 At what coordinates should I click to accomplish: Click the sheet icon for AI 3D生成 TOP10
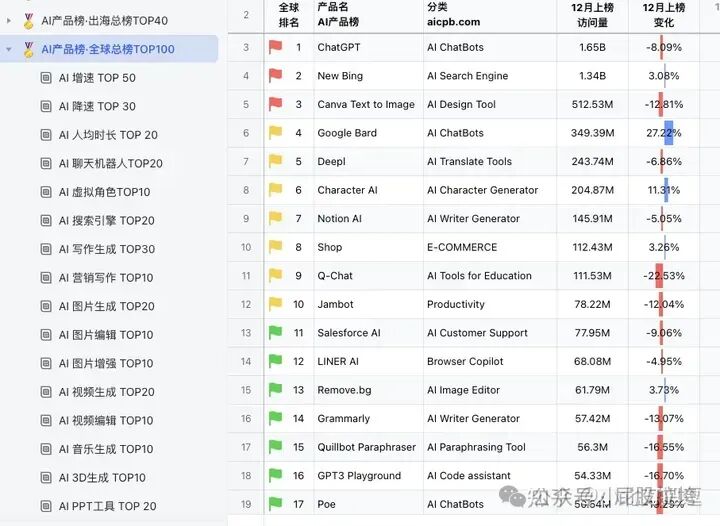46,478
